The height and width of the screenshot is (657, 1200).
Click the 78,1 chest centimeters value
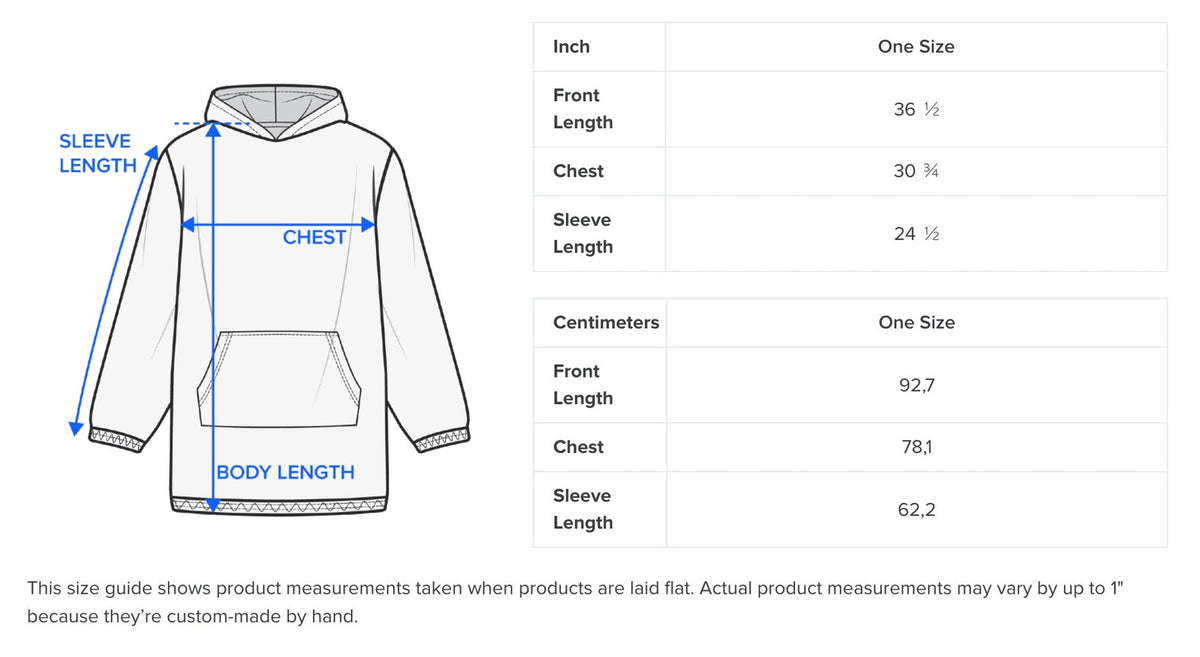915,447
